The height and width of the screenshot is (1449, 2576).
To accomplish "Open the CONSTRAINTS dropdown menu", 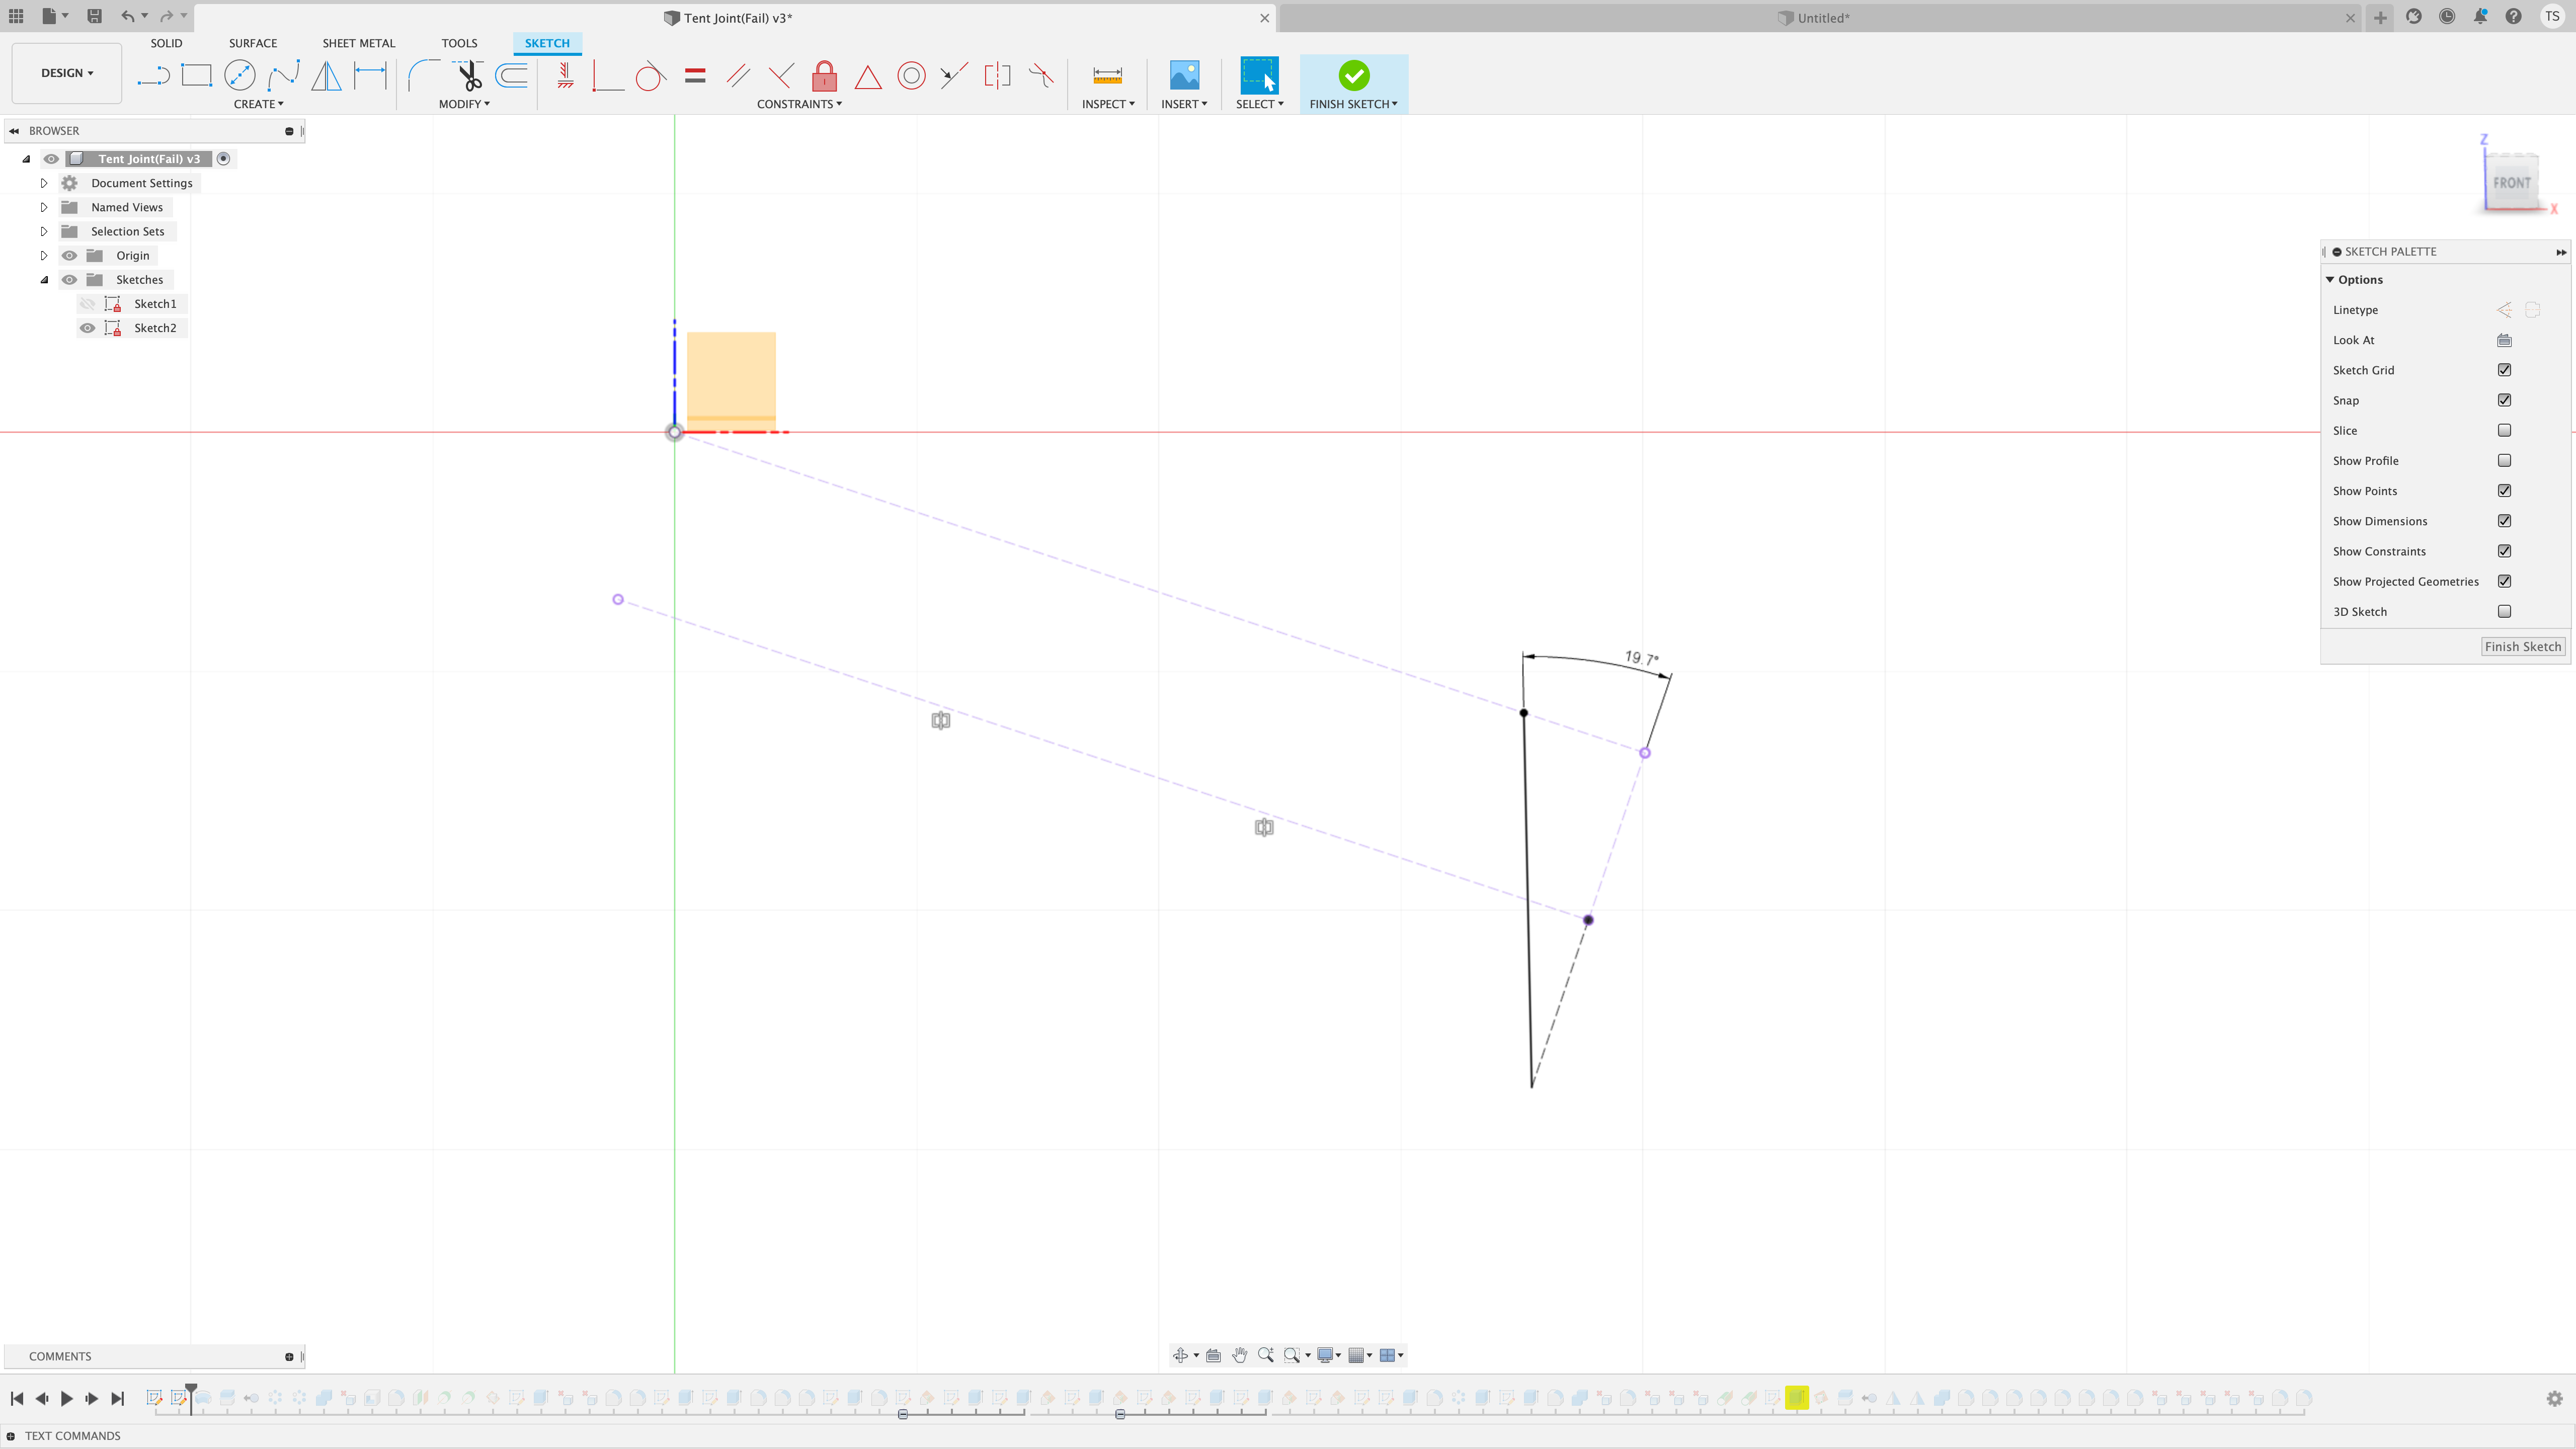I will (799, 103).
